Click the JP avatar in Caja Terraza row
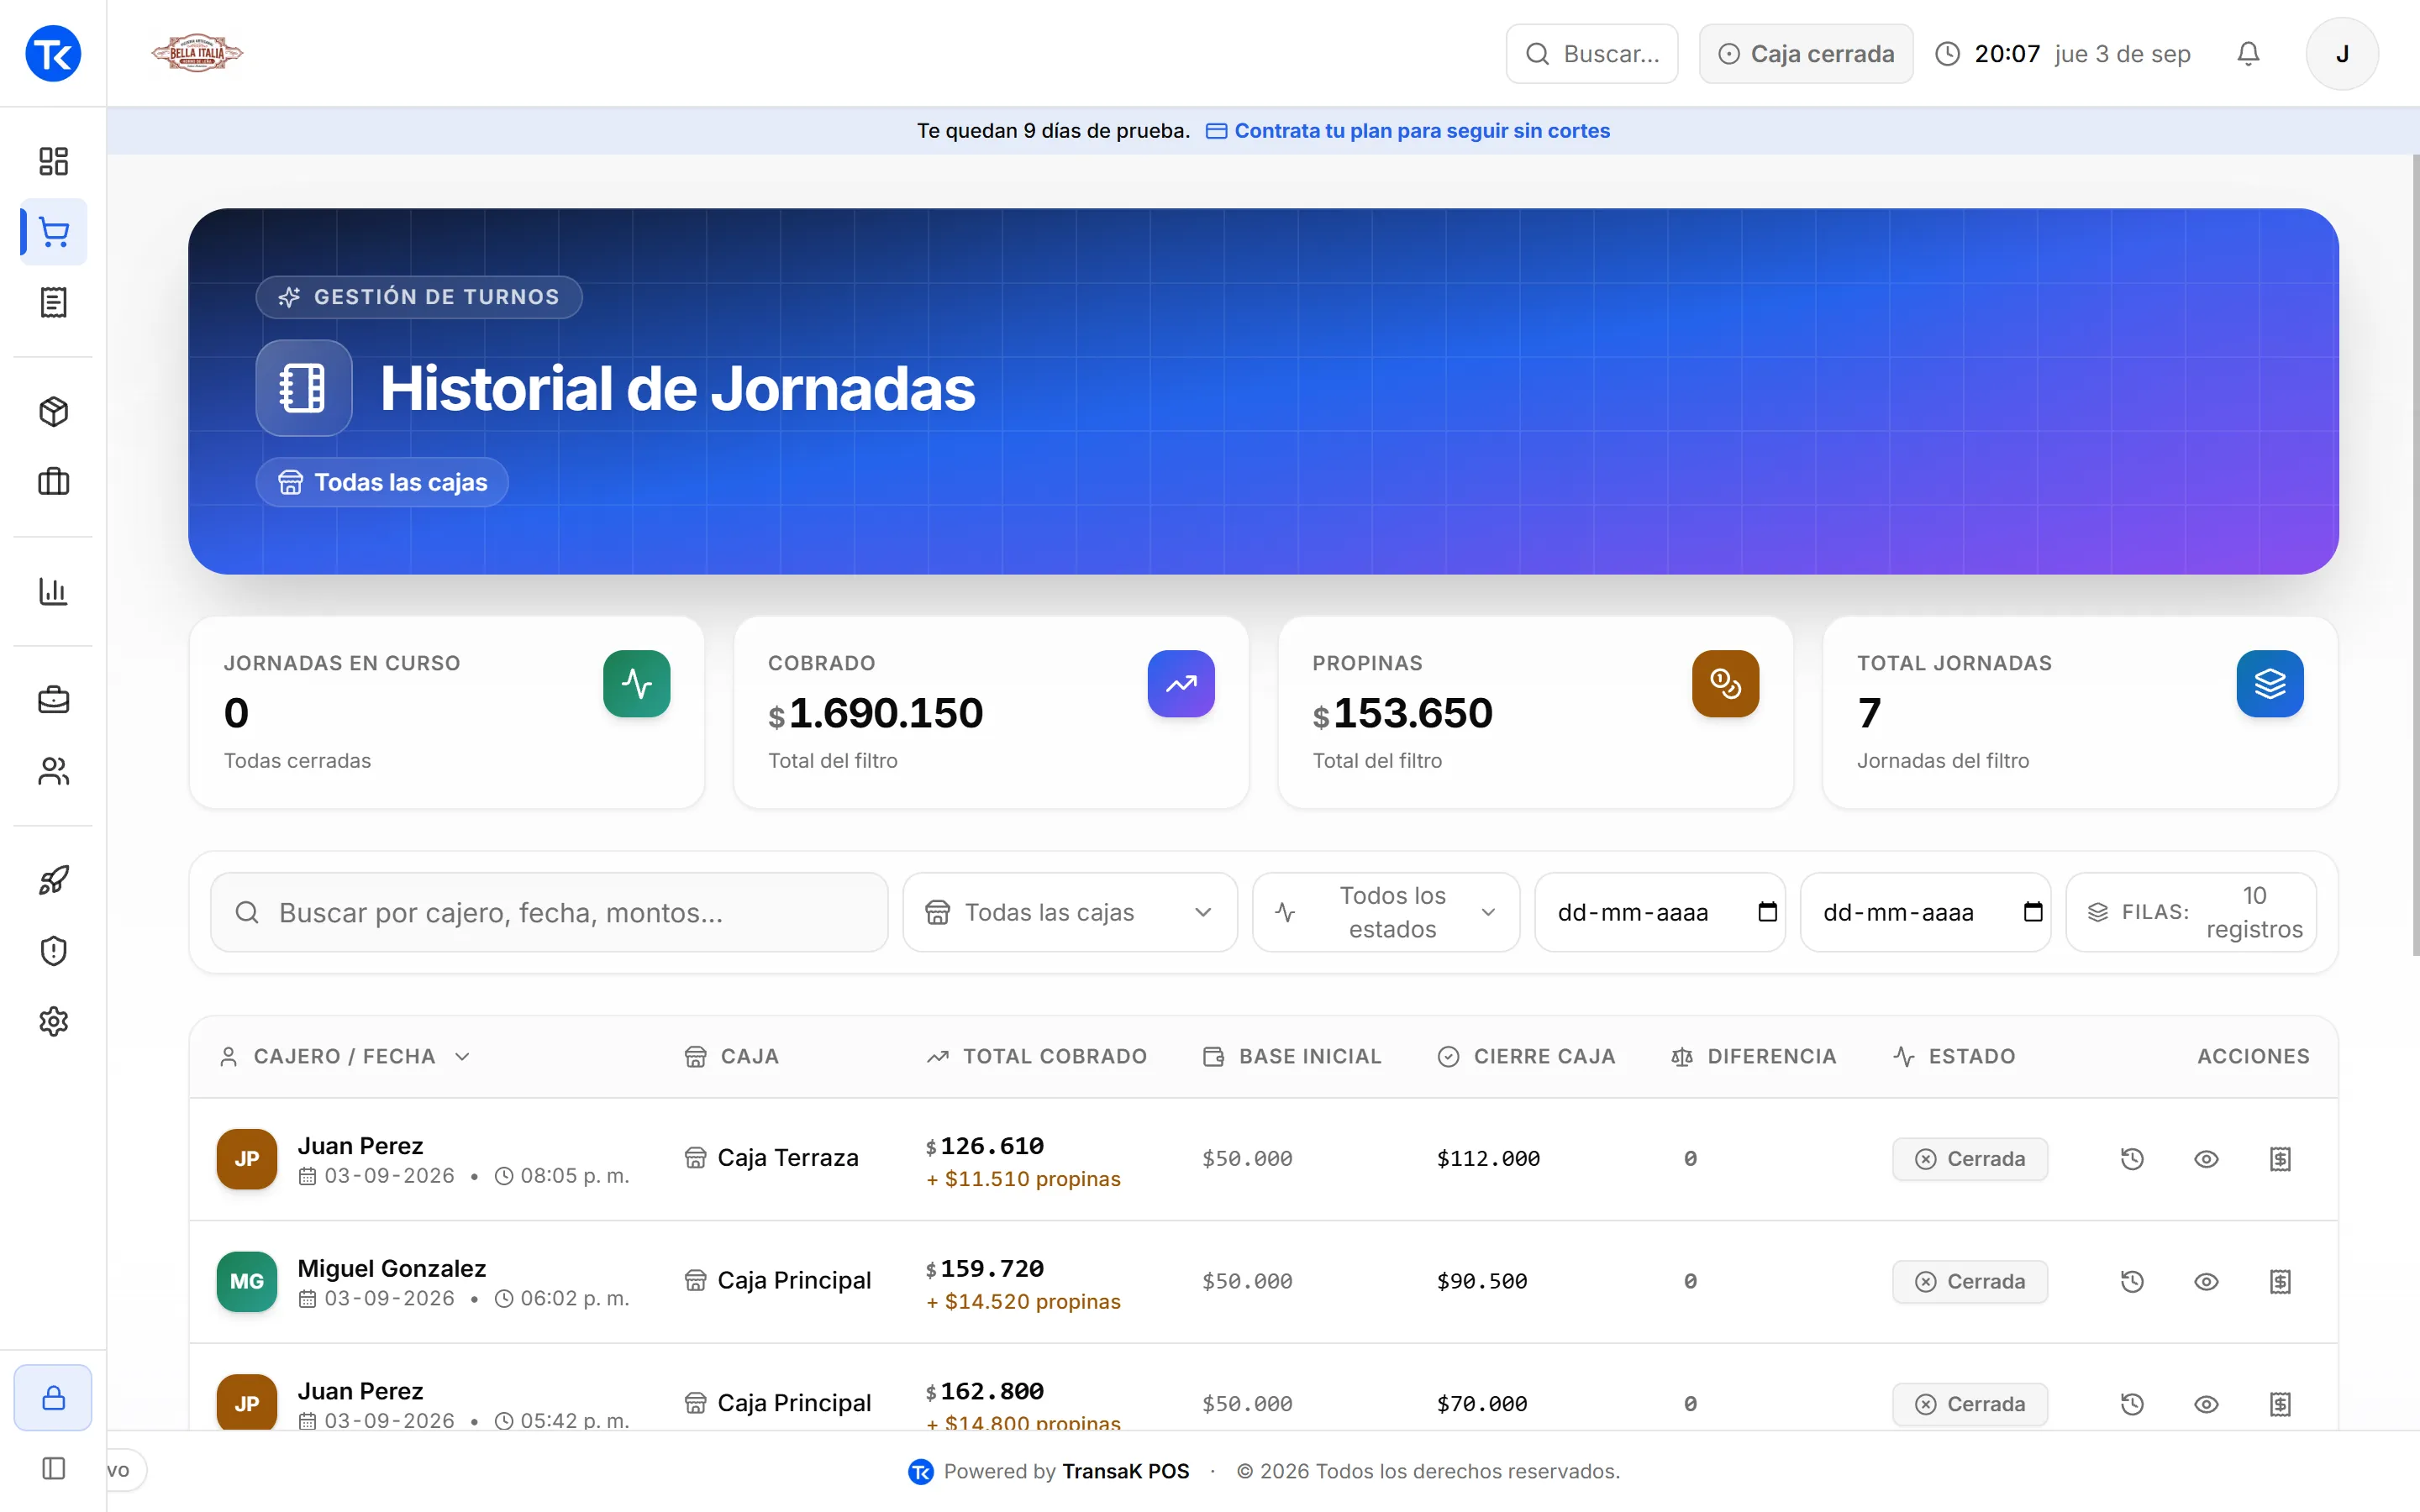2420x1512 pixels. pos(246,1159)
